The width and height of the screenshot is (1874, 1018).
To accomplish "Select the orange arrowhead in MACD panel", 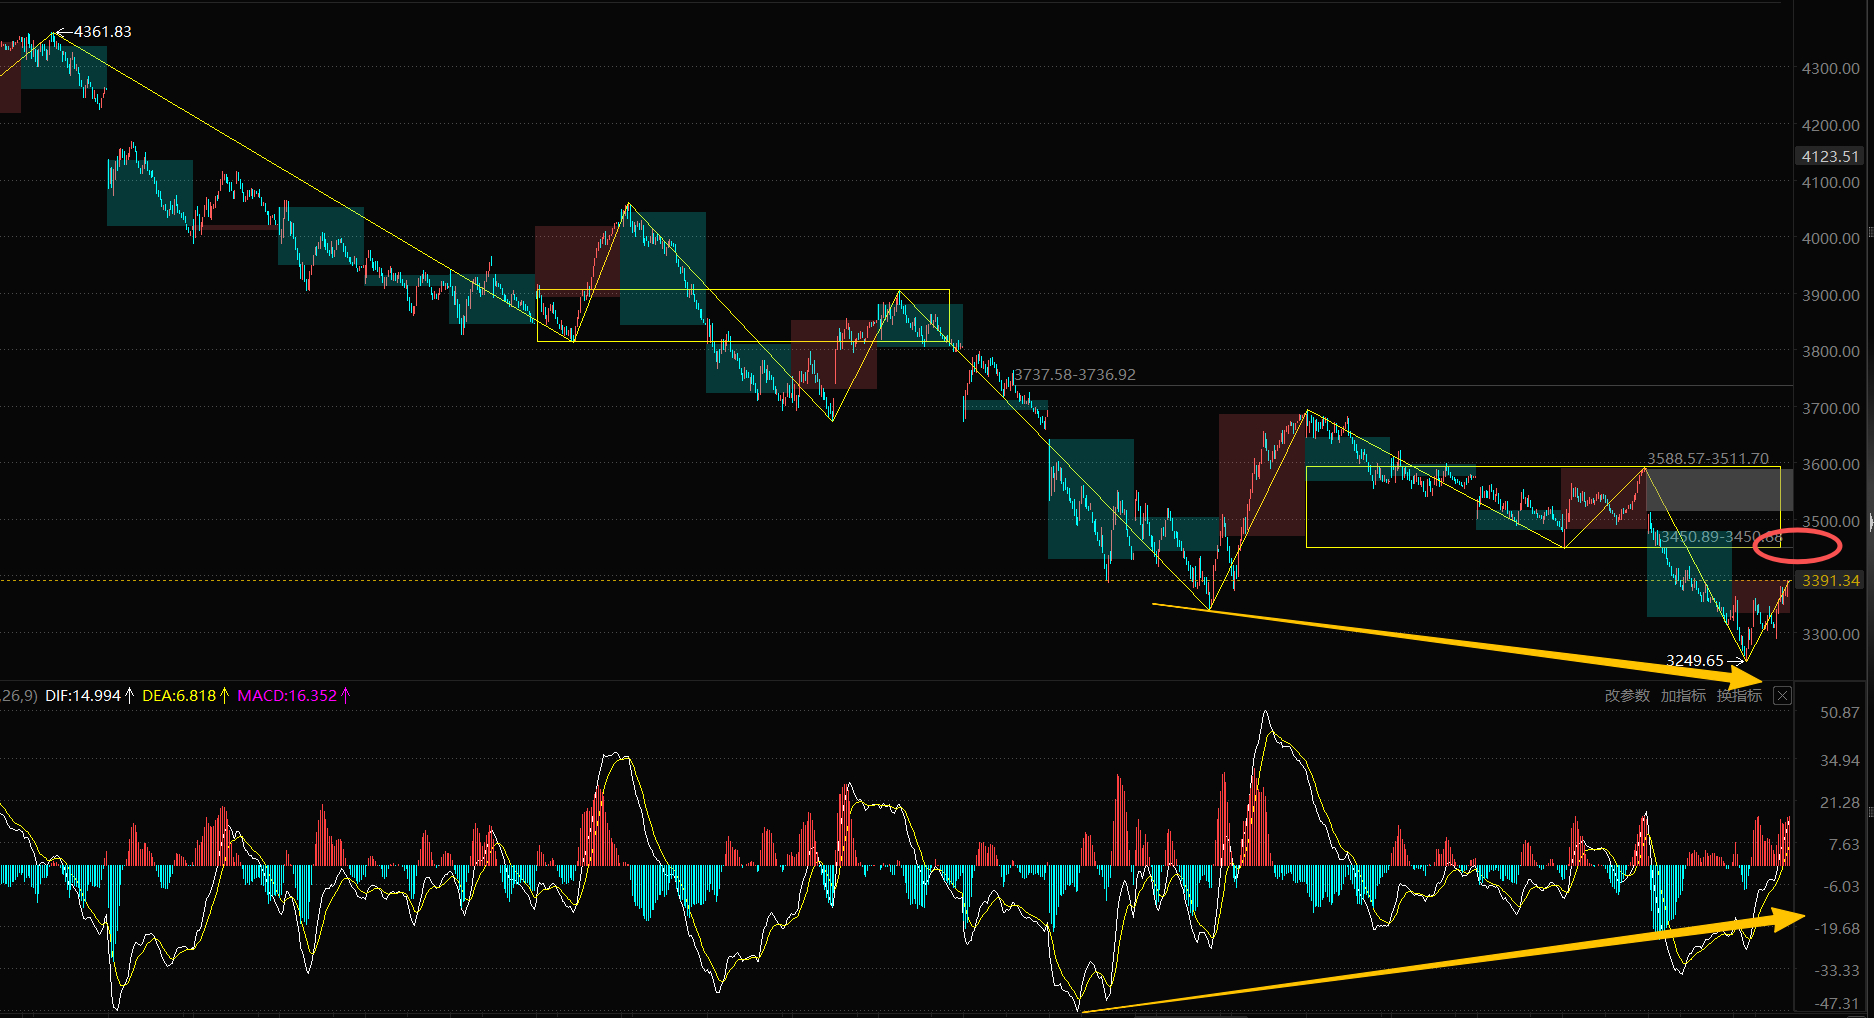I will 1785,919.
